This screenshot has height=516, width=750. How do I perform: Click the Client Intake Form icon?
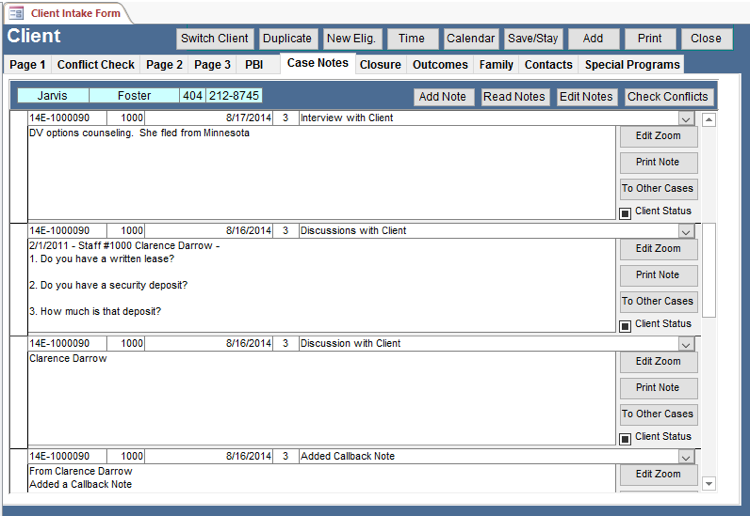tap(17, 13)
